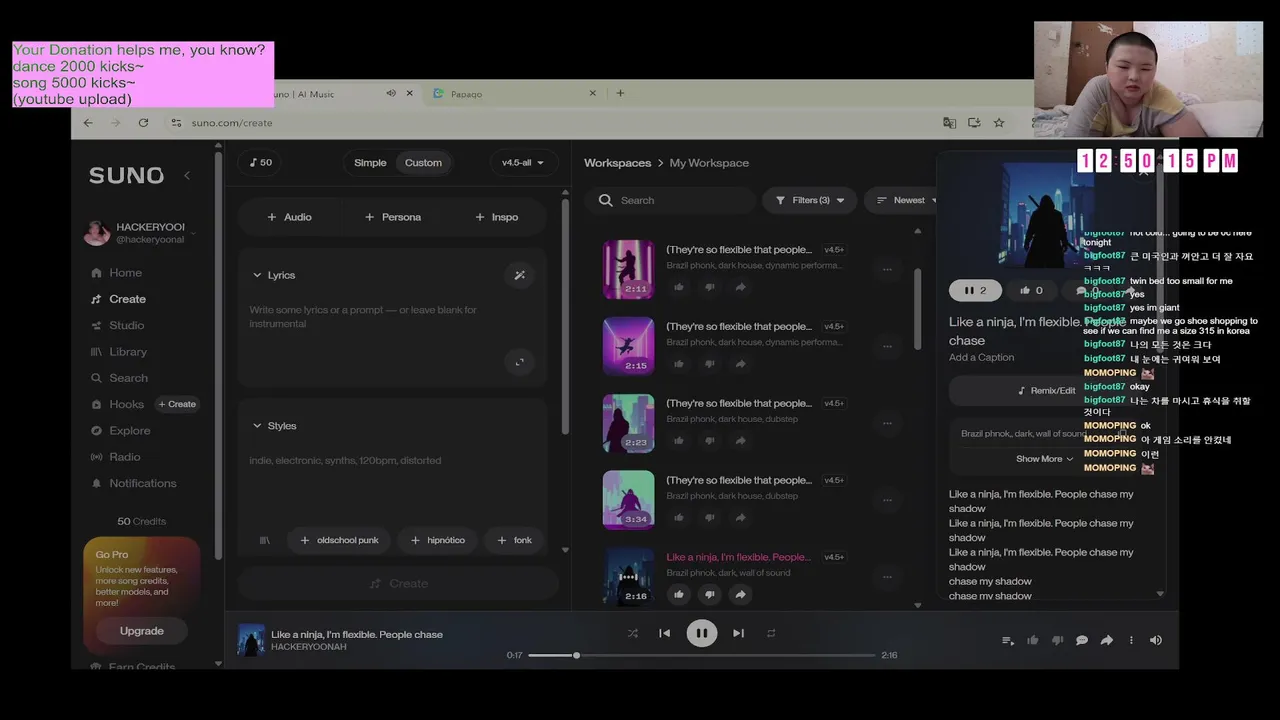This screenshot has height=720, width=1280.
Task: Switch to Simple mode
Action: (370, 163)
